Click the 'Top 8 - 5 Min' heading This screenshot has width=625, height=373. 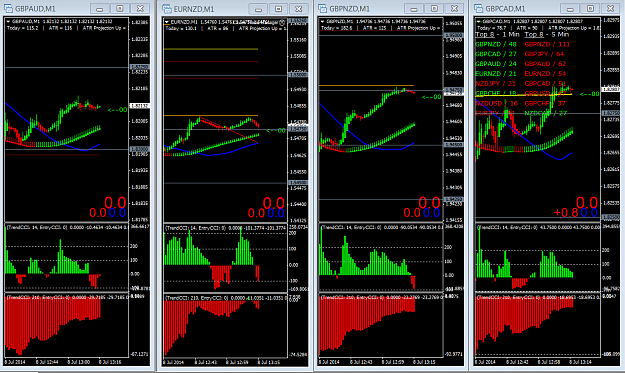coord(546,35)
